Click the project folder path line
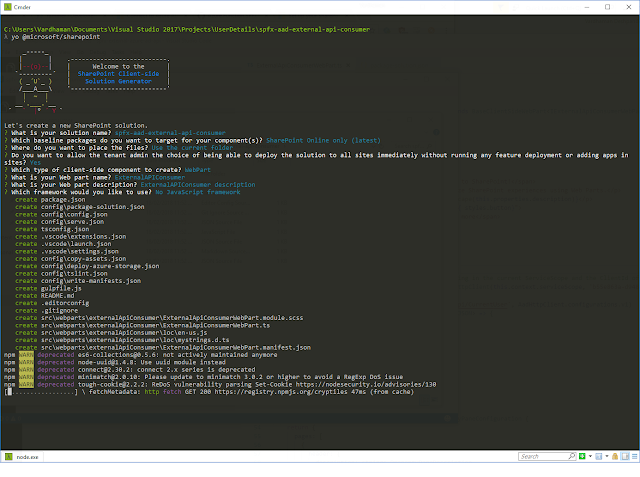Image resolution: width=640 pixels, height=477 pixels. (187, 29)
